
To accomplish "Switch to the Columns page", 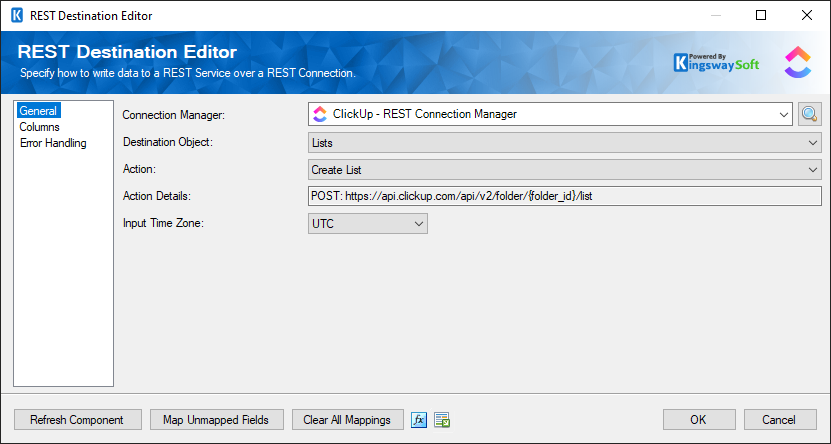I will click(40, 127).
